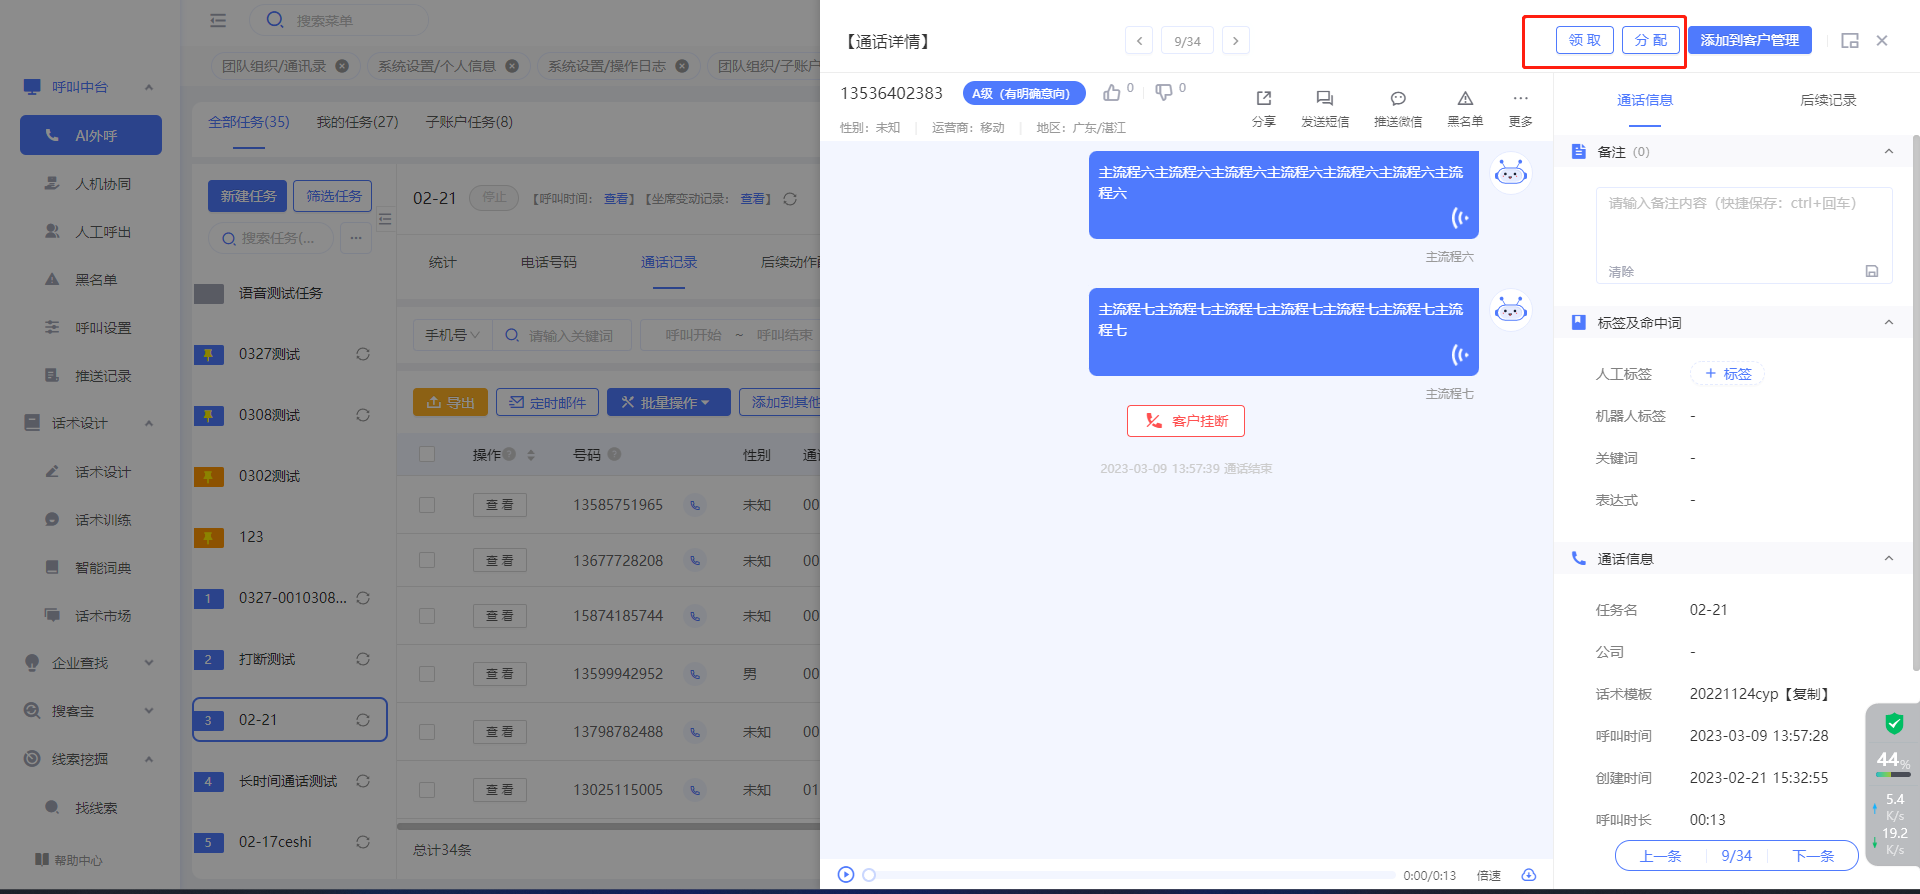Add a 标签 tag
Screen dimensions: 1920x894
pos(1727,374)
